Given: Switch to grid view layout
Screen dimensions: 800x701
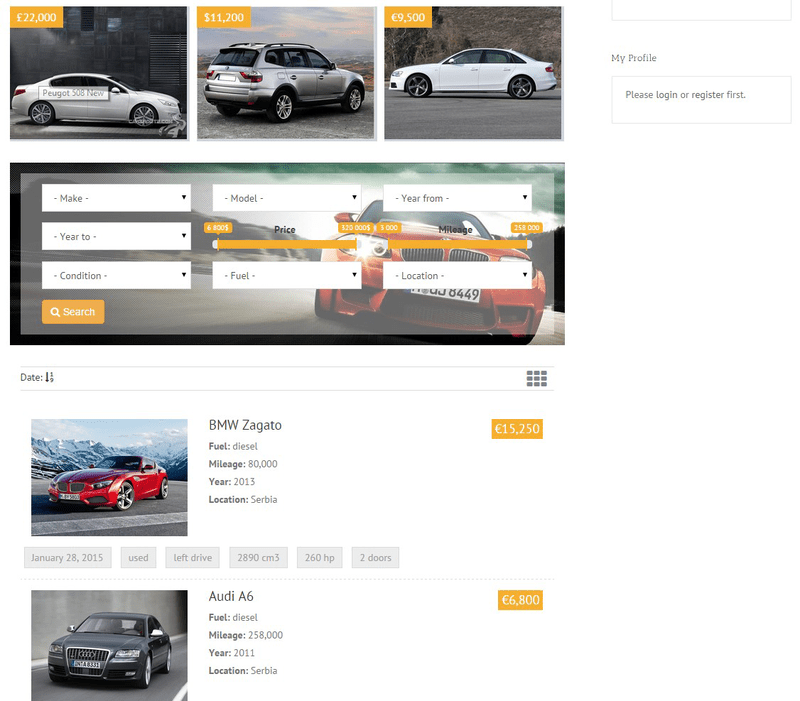Looking at the screenshot, I should tap(537, 378).
